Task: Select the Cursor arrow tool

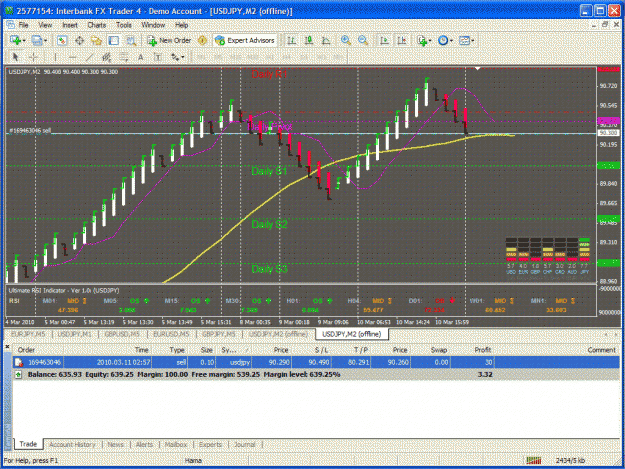Action: 16,57
